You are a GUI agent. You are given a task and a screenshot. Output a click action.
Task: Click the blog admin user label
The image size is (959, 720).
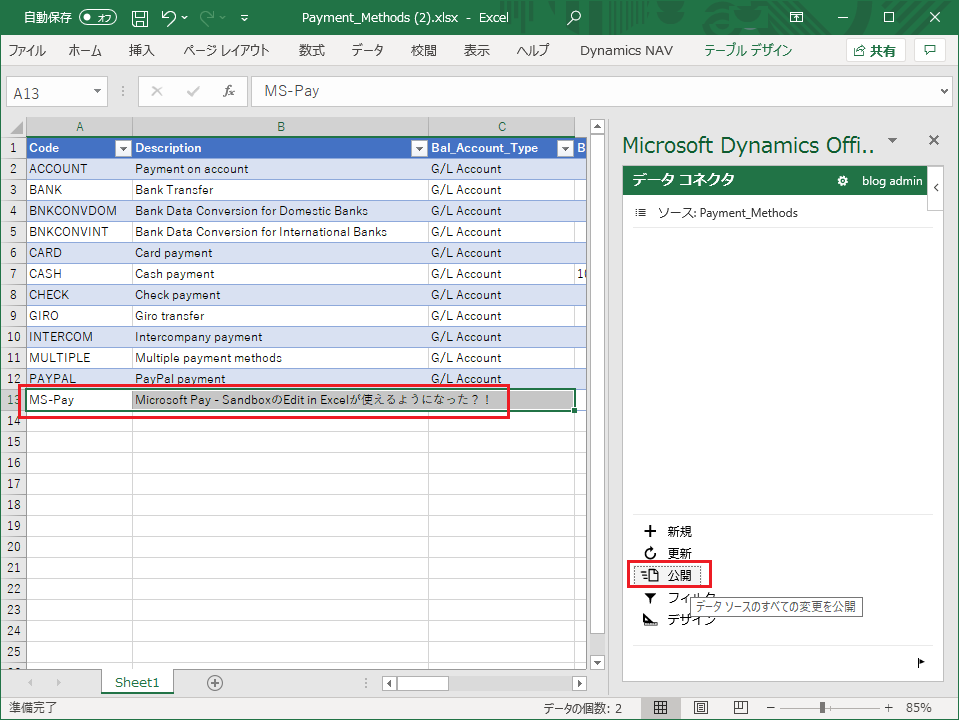pyautogui.click(x=892, y=181)
